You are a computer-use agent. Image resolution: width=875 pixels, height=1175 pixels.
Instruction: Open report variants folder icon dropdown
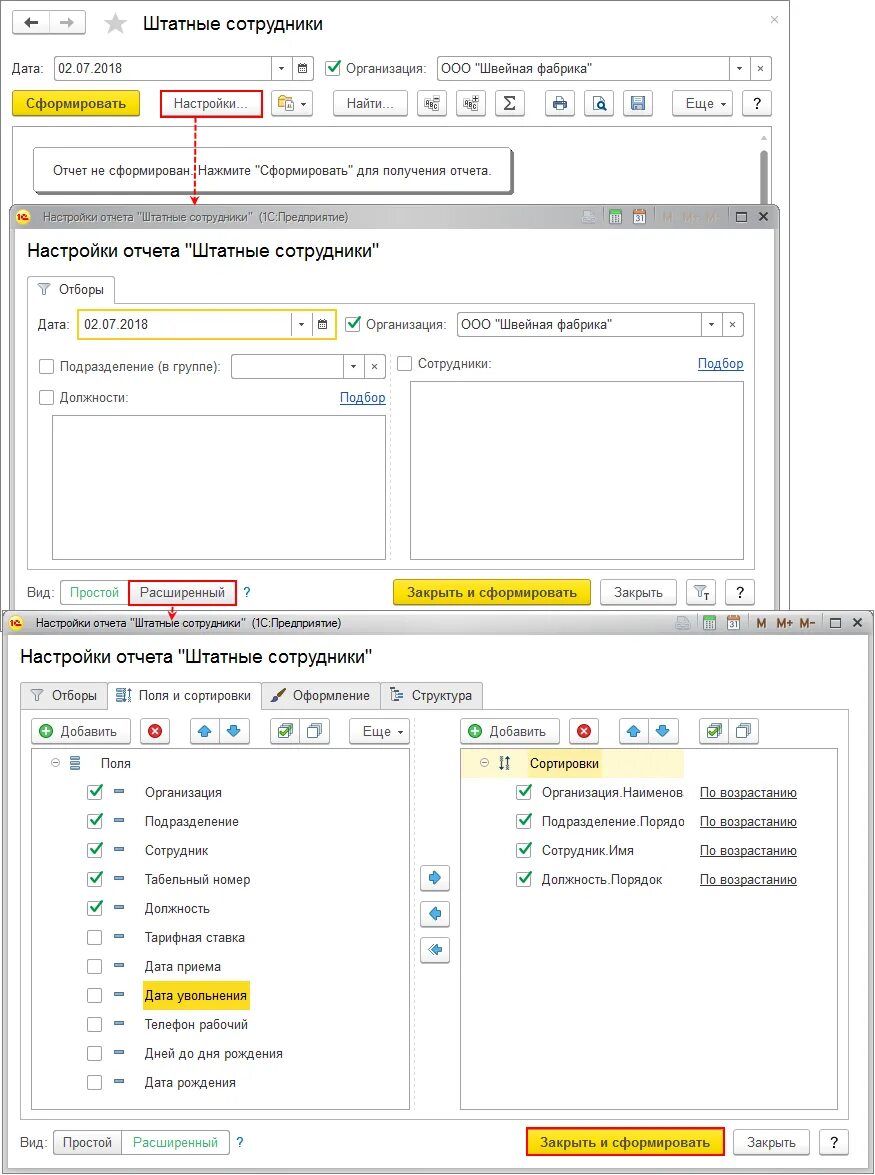291,103
